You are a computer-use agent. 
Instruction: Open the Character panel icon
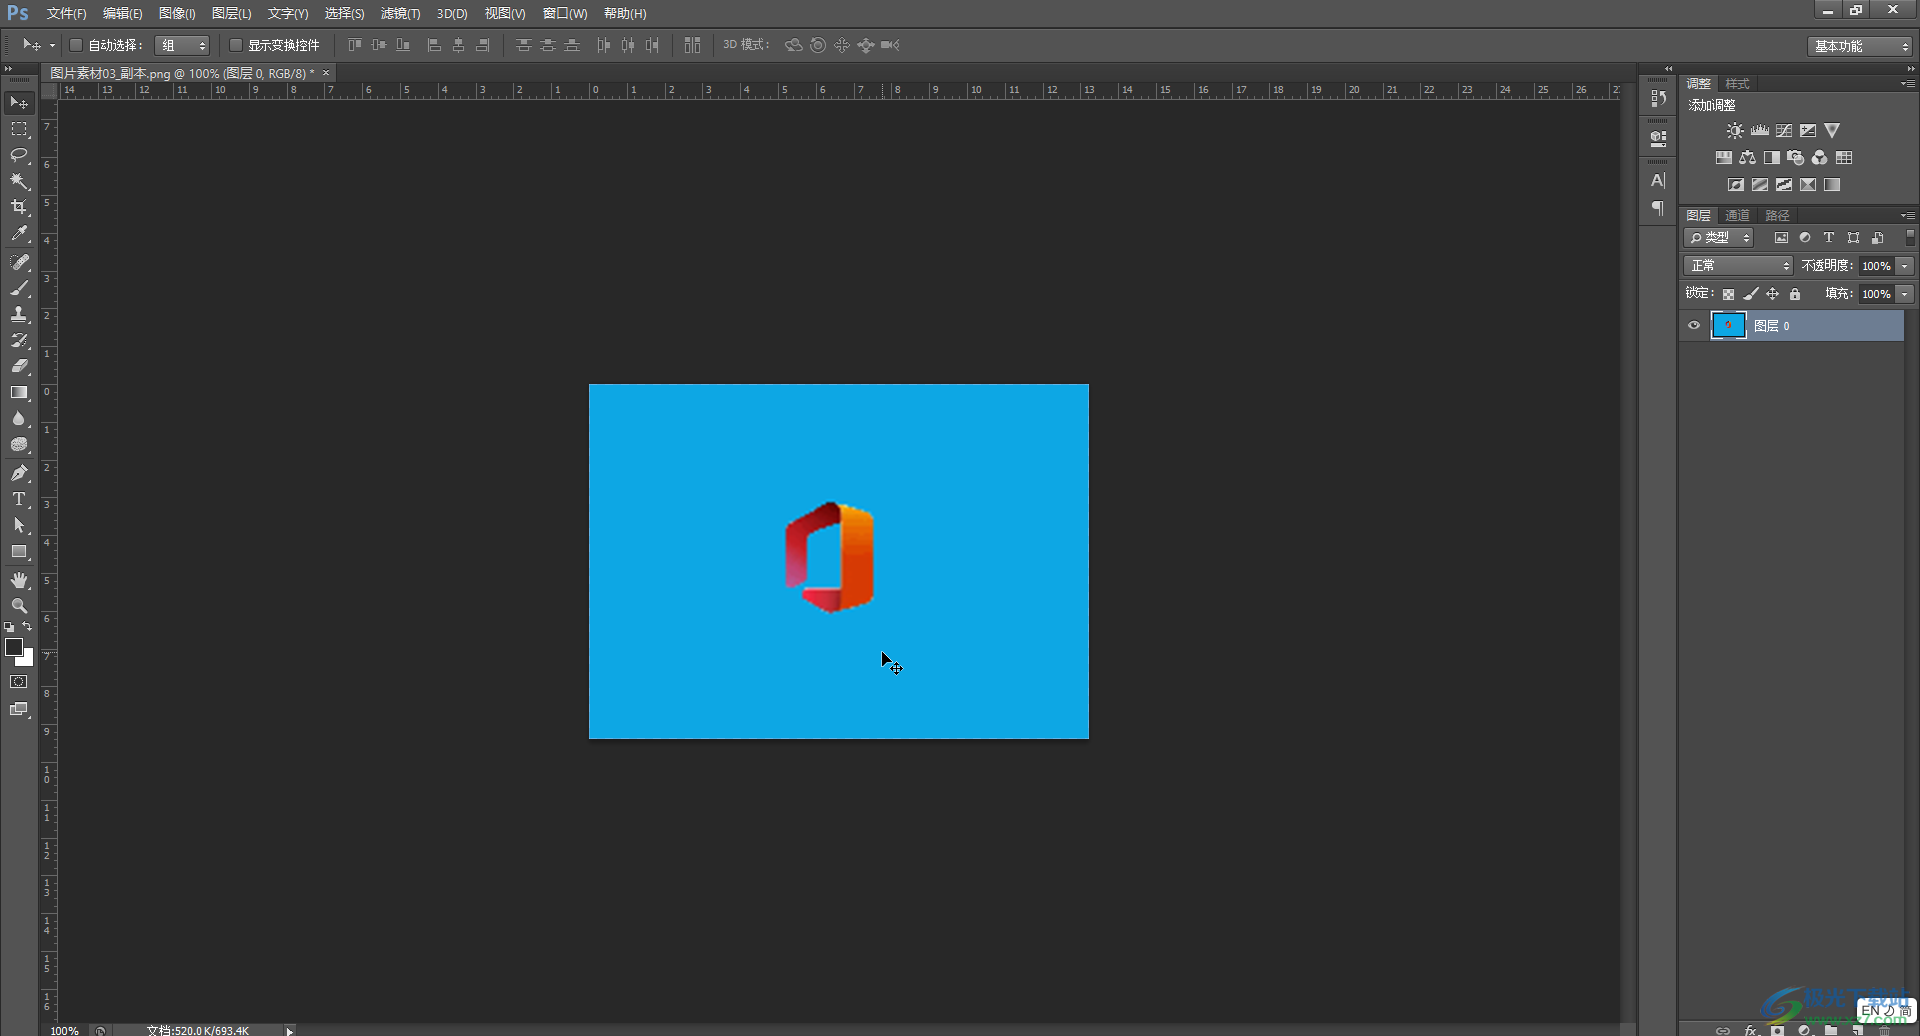(x=1658, y=181)
